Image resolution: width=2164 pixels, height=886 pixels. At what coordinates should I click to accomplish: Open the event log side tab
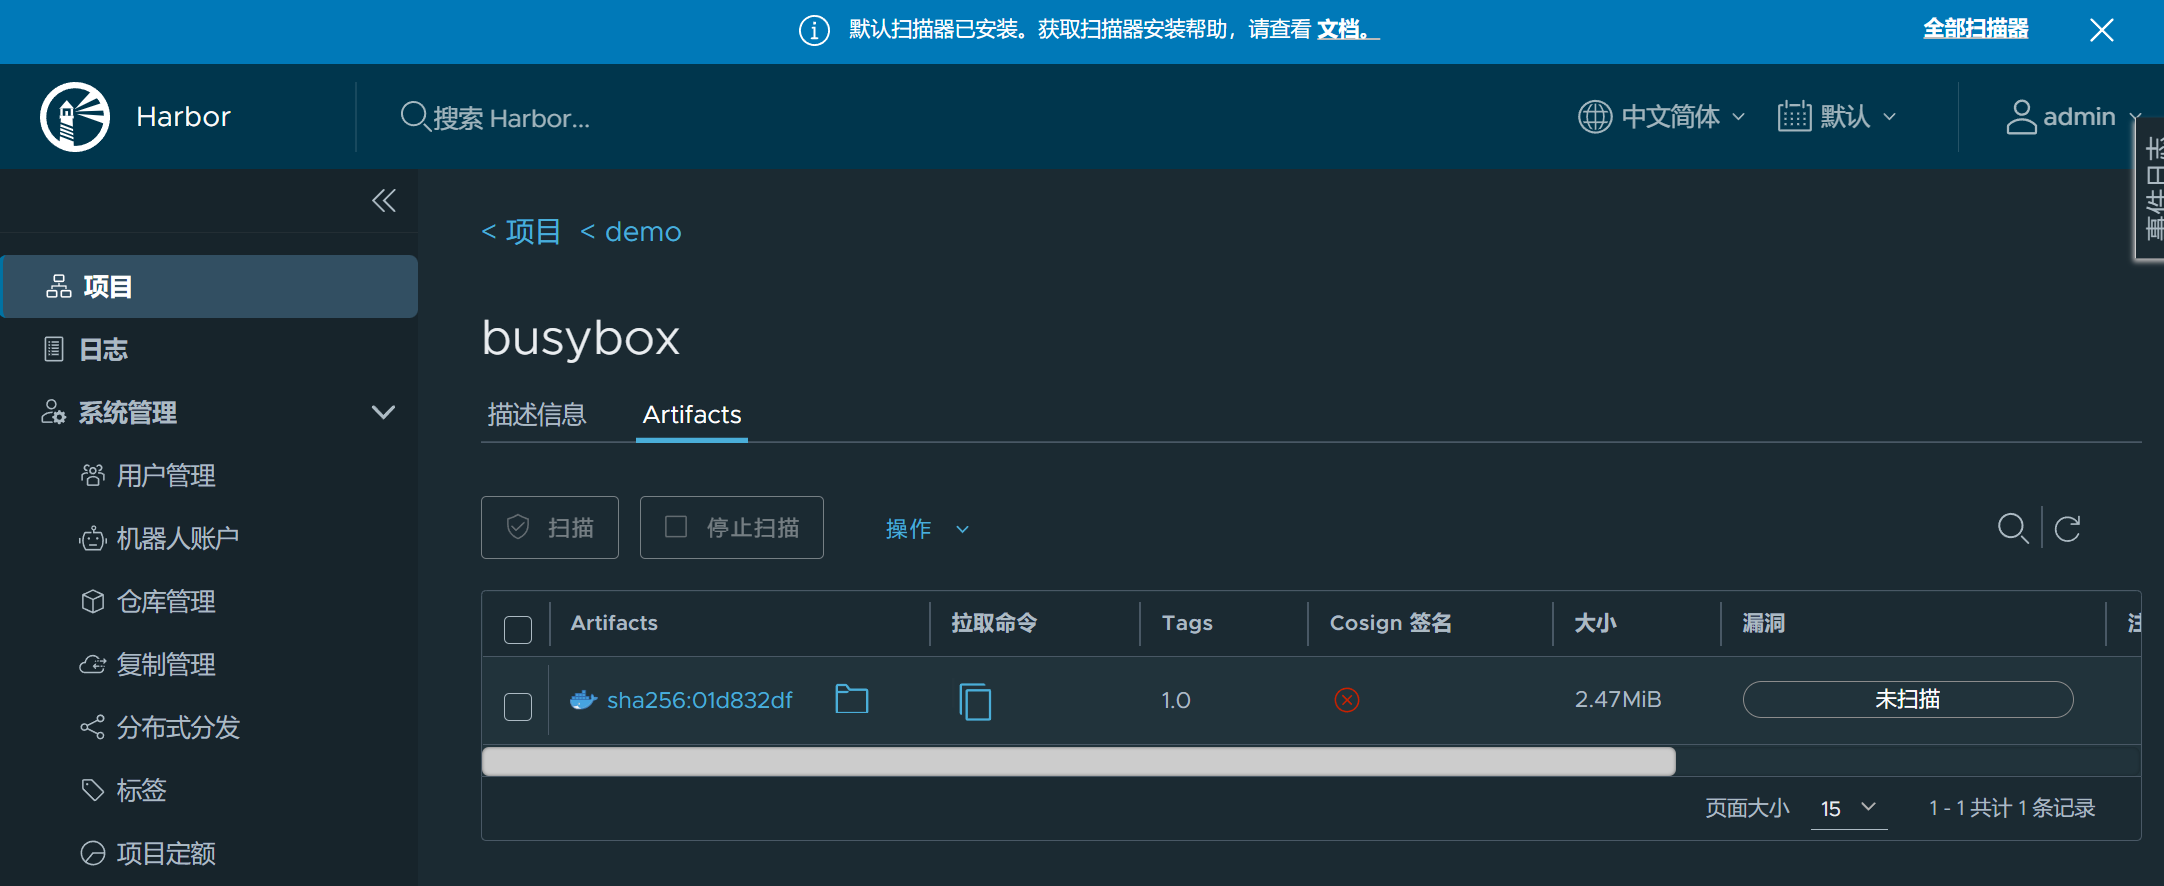point(2150,190)
